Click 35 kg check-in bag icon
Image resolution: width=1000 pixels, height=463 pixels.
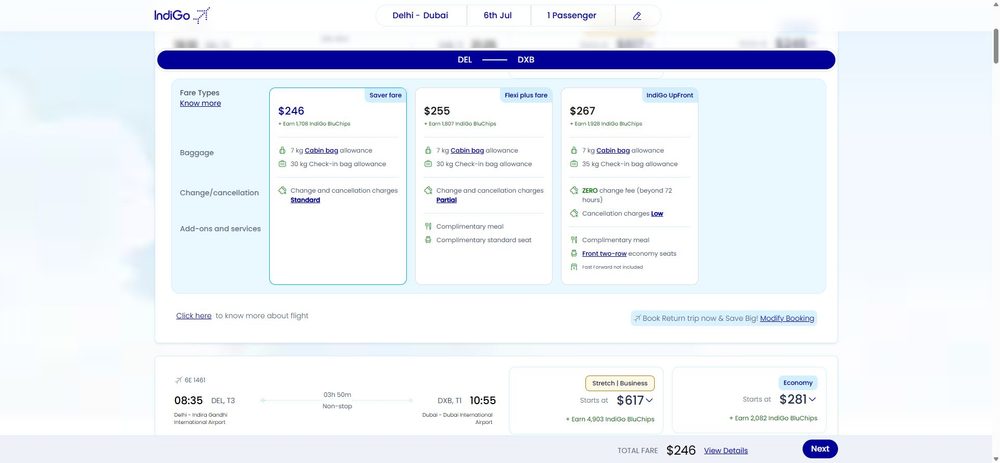point(574,164)
